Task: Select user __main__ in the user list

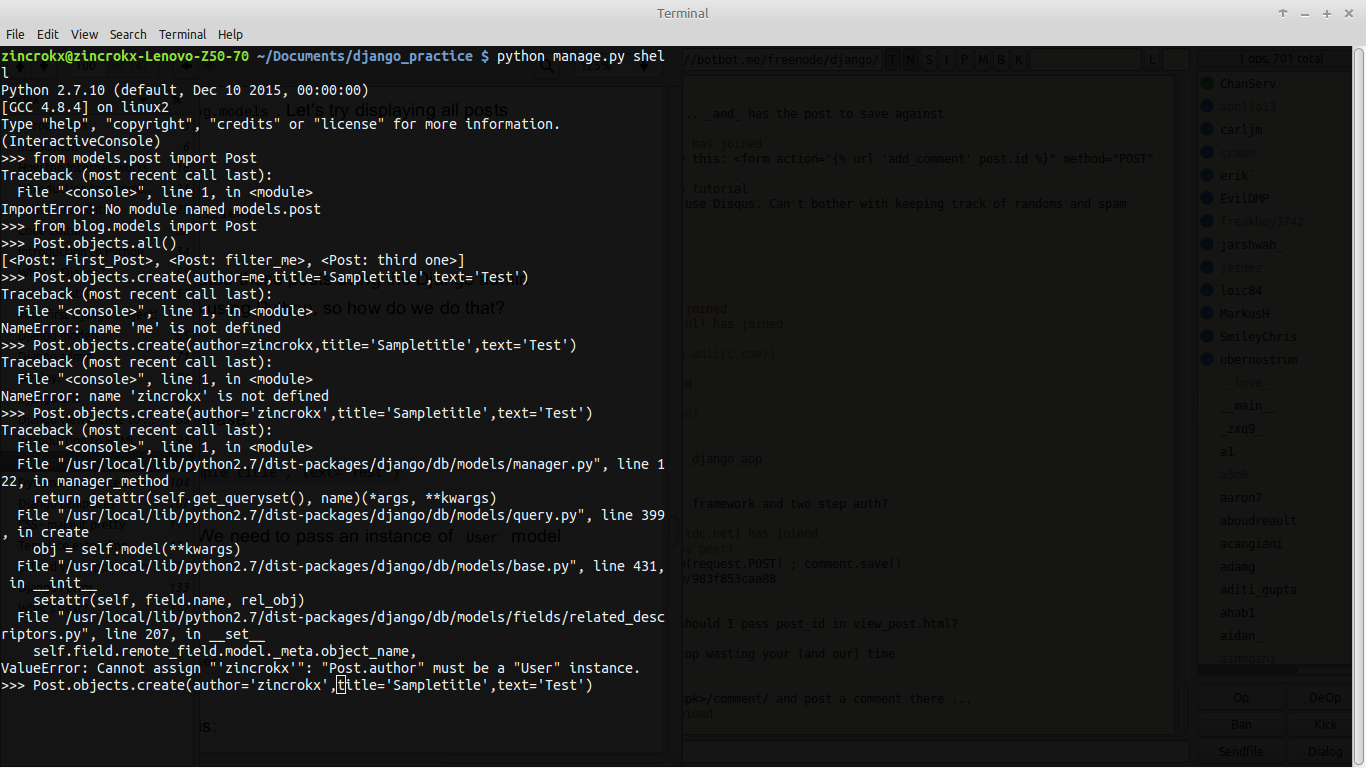Action: [1247, 405]
